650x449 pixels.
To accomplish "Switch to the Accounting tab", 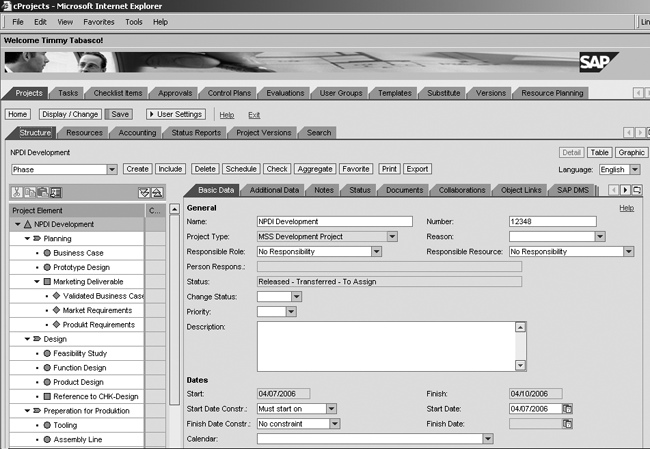I will pos(137,133).
